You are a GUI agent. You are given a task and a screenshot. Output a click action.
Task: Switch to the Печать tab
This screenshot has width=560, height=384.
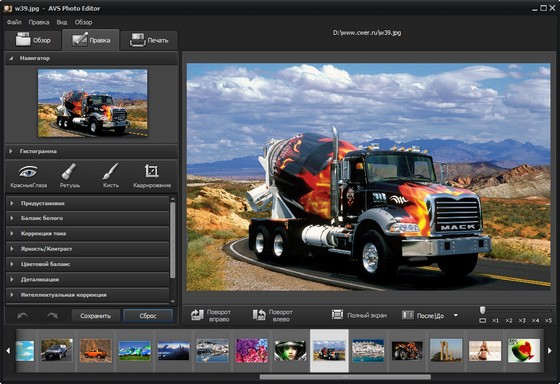[149, 40]
